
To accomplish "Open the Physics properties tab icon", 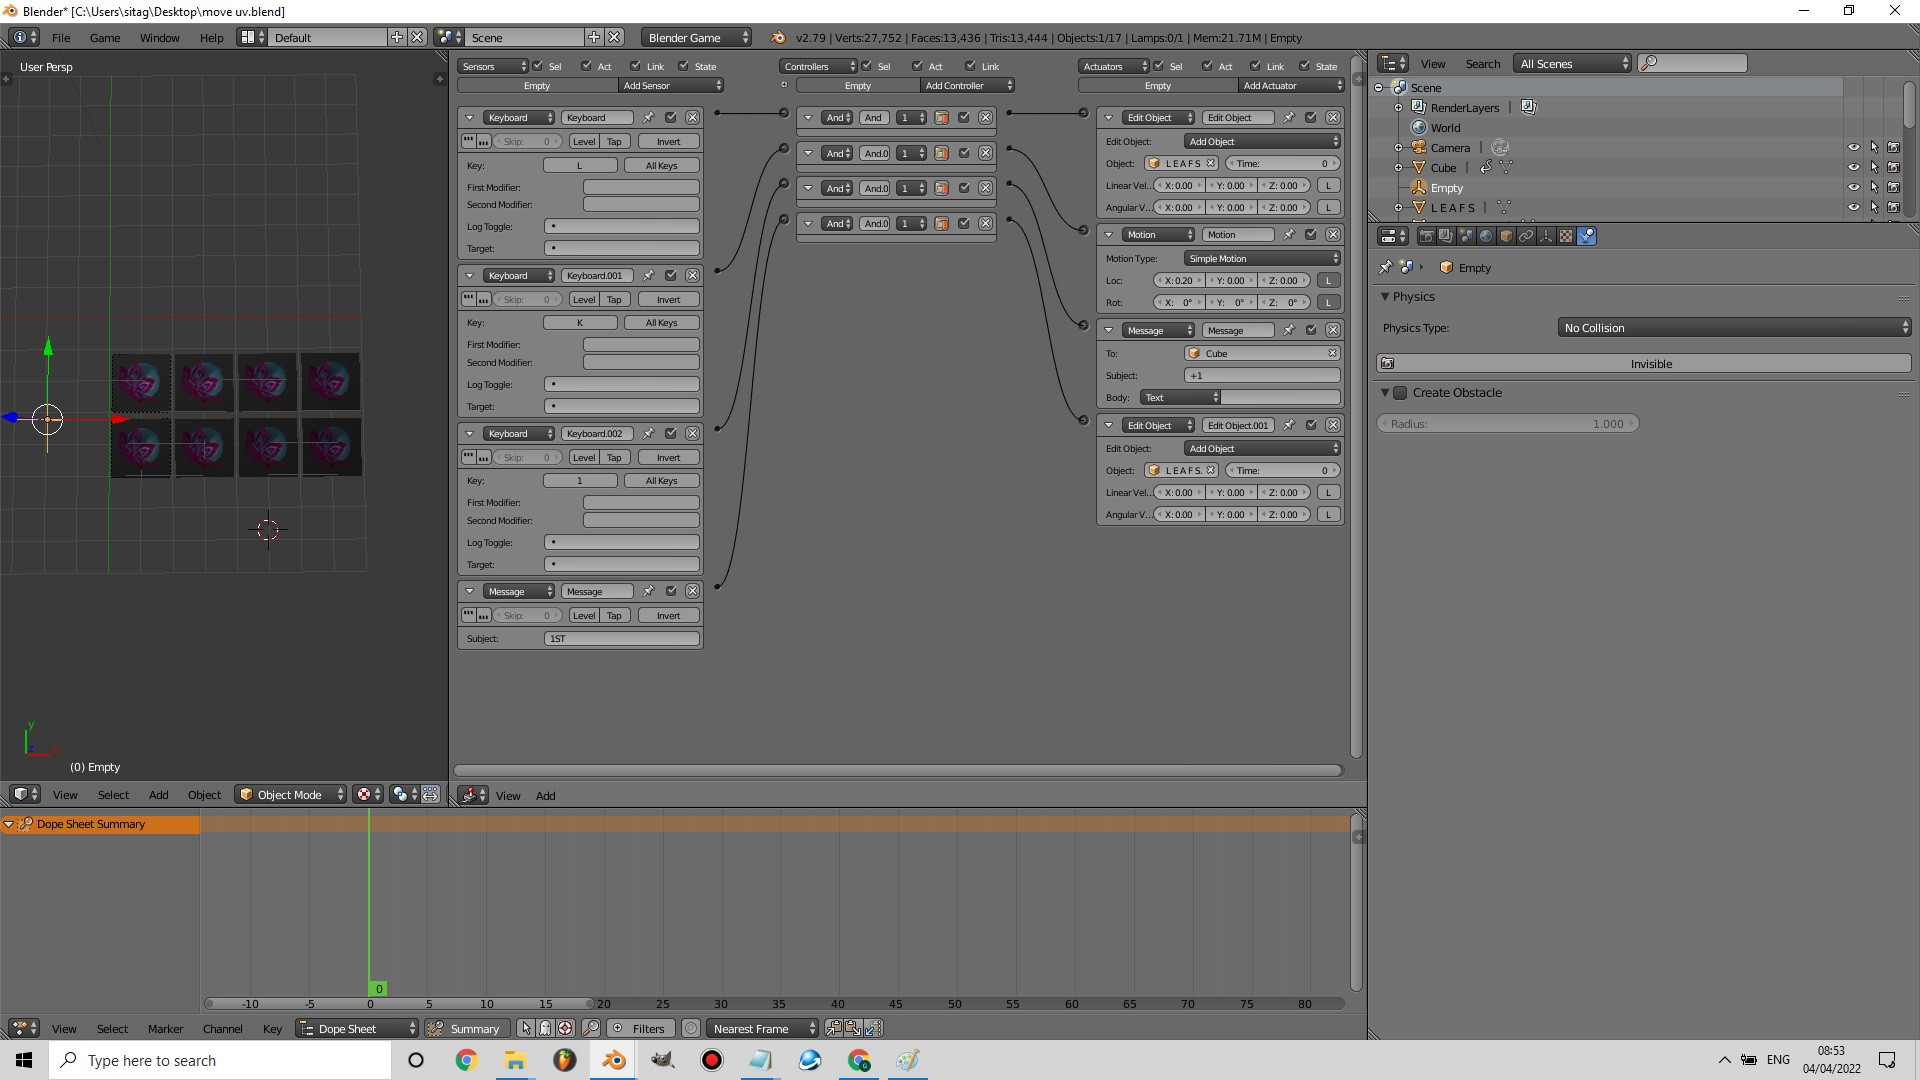I will pyautogui.click(x=1586, y=236).
